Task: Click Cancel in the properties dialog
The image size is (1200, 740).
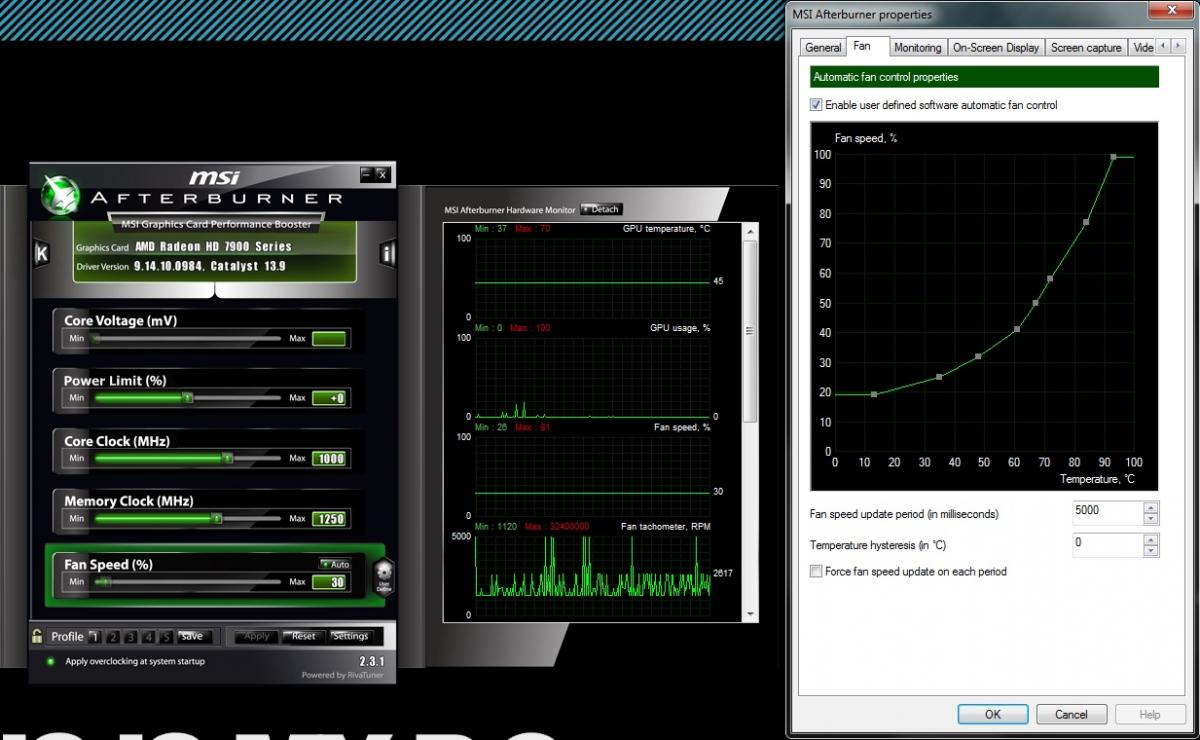Action: (x=1070, y=714)
